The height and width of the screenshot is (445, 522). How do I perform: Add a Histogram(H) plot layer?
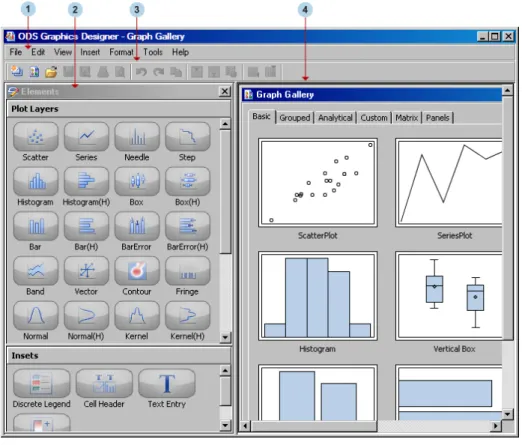(x=86, y=181)
